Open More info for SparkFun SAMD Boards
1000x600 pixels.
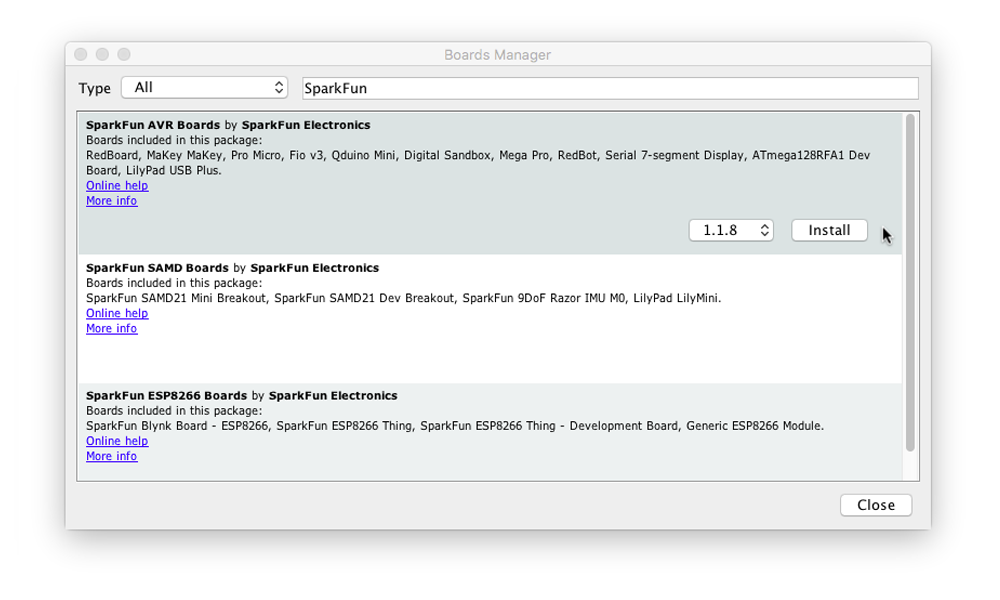(112, 328)
